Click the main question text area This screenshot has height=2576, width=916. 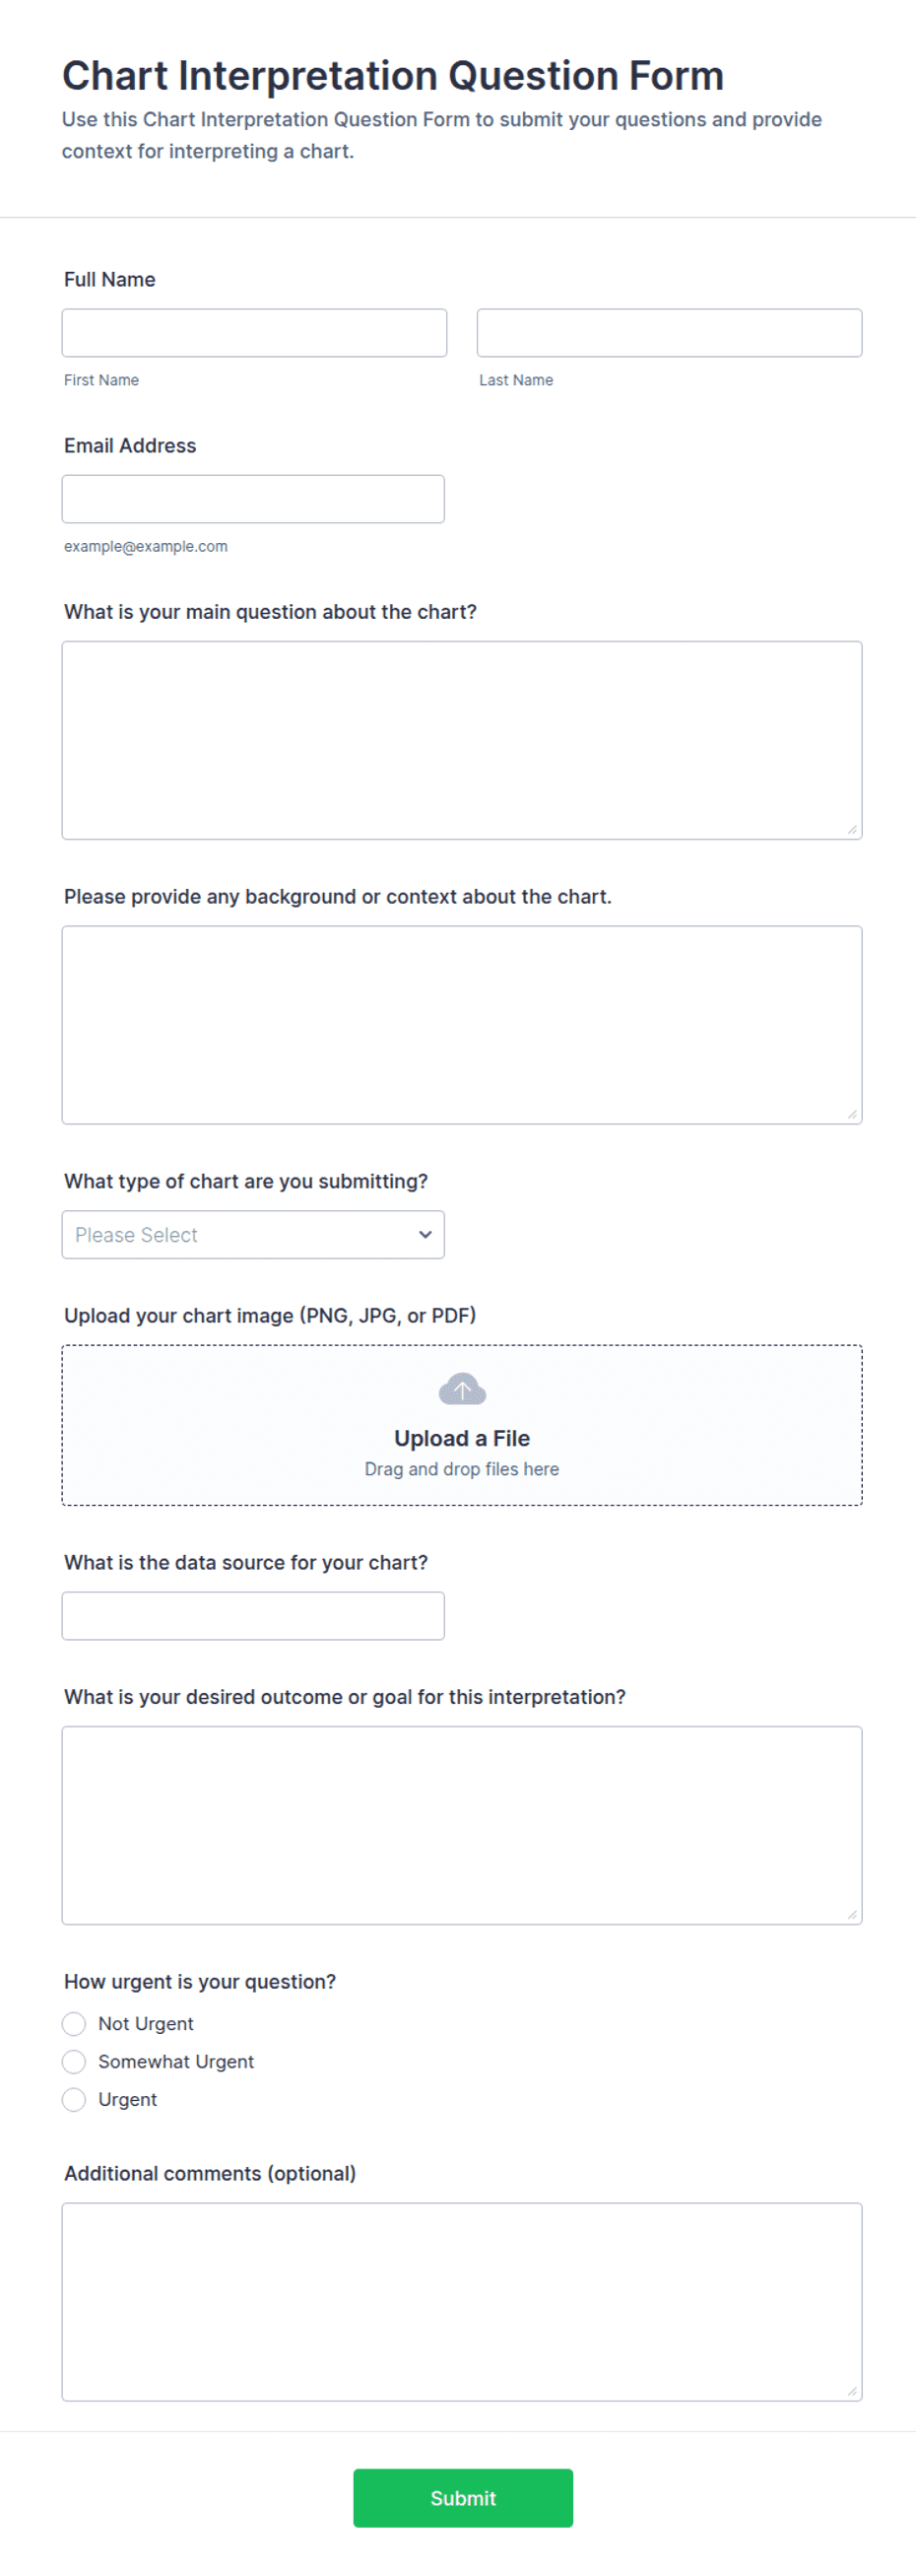(x=462, y=740)
